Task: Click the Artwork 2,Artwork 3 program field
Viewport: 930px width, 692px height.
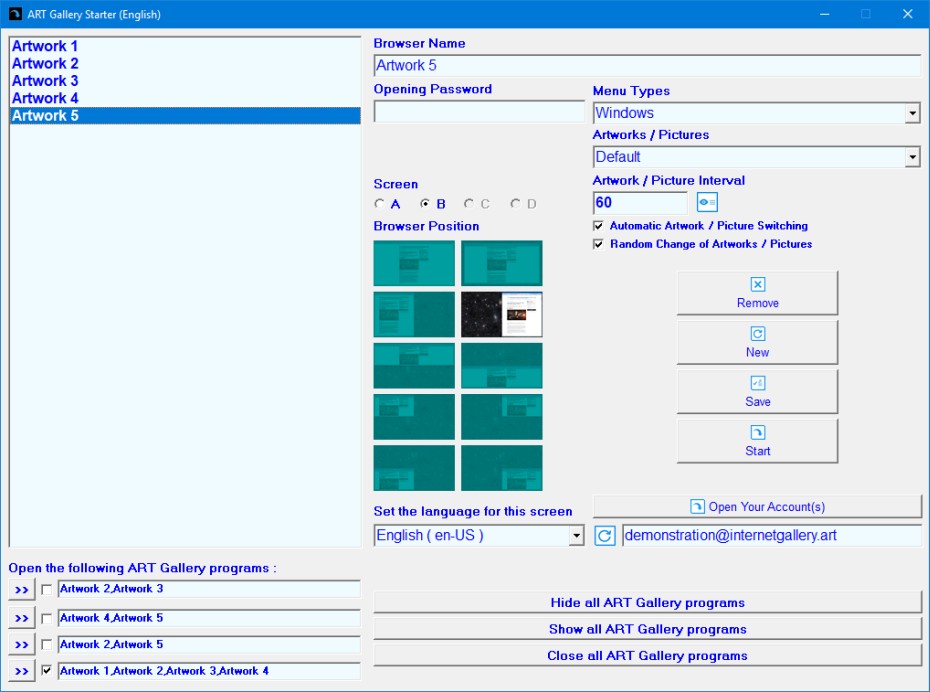Action: 209,589
